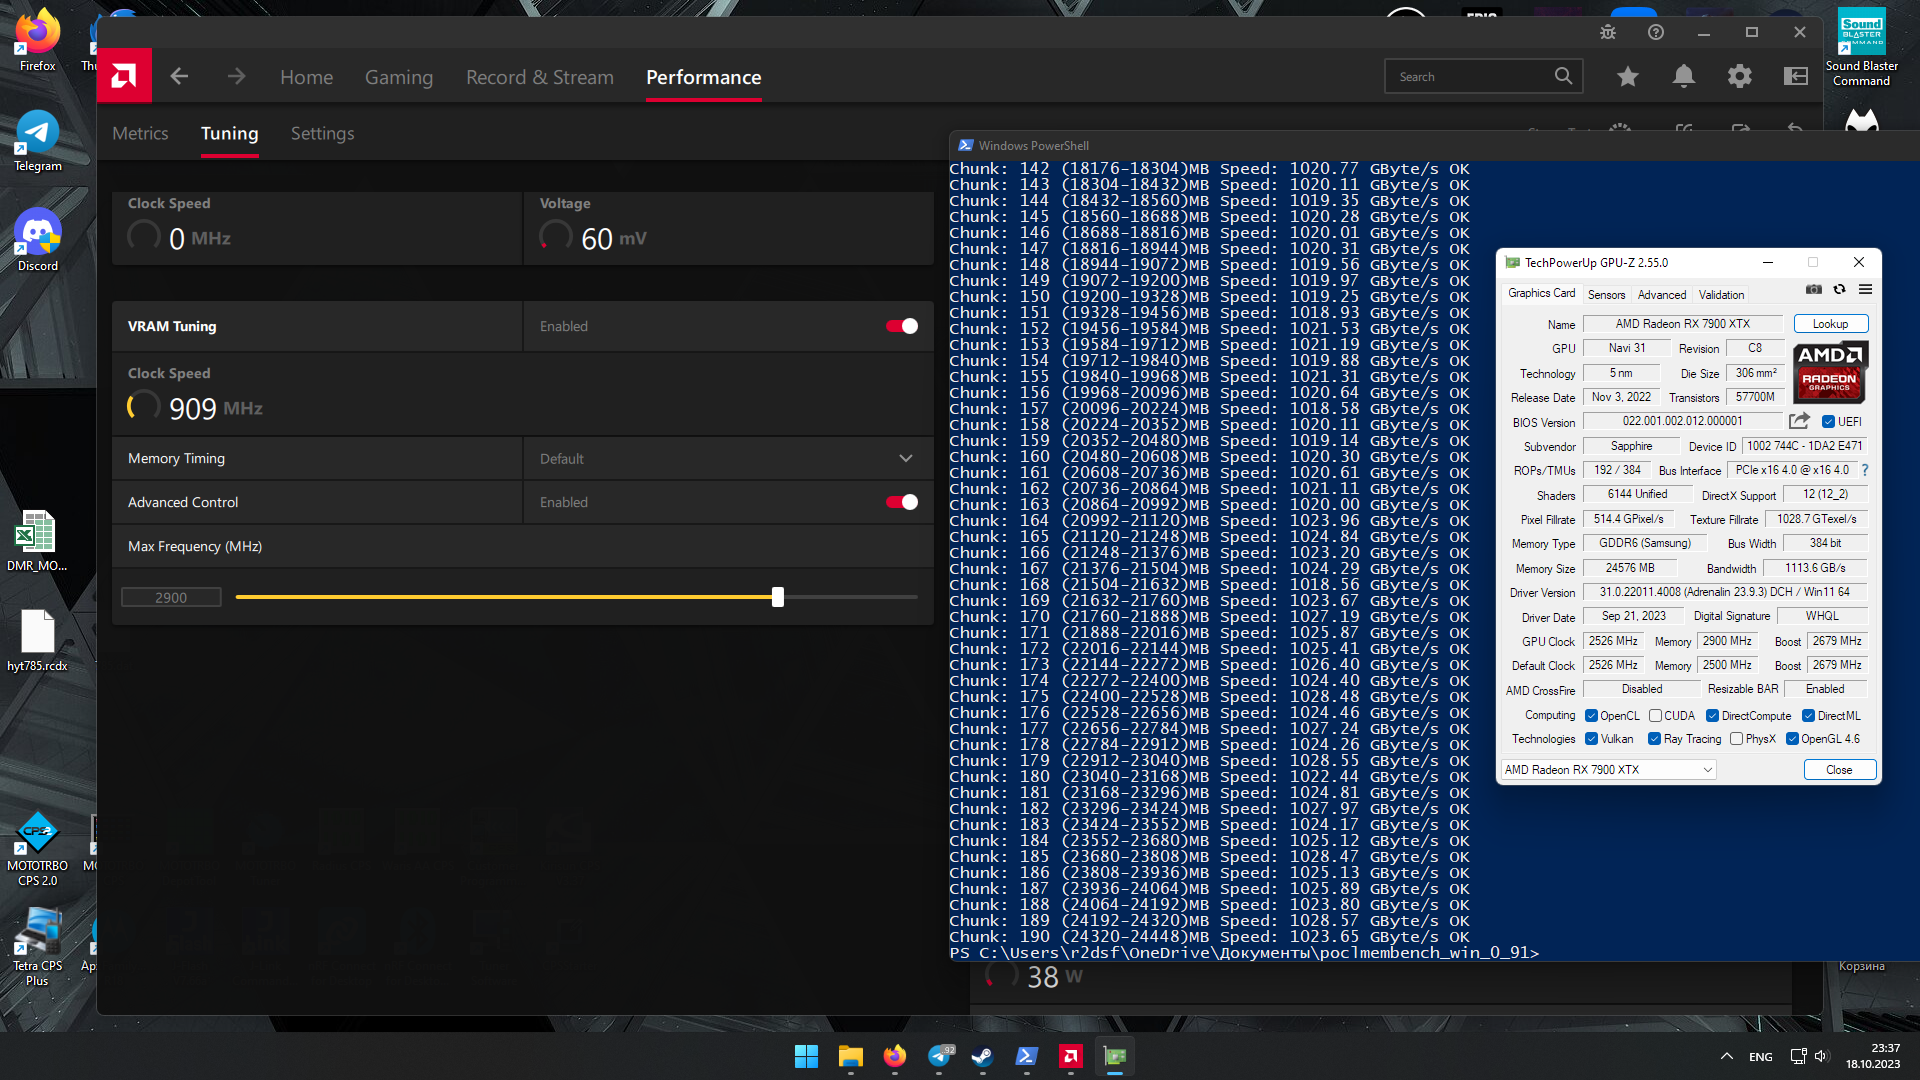Image resolution: width=1920 pixels, height=1080 pixels.
Task: Open AMD Software settings gear icon
Action: (1740, 76)
